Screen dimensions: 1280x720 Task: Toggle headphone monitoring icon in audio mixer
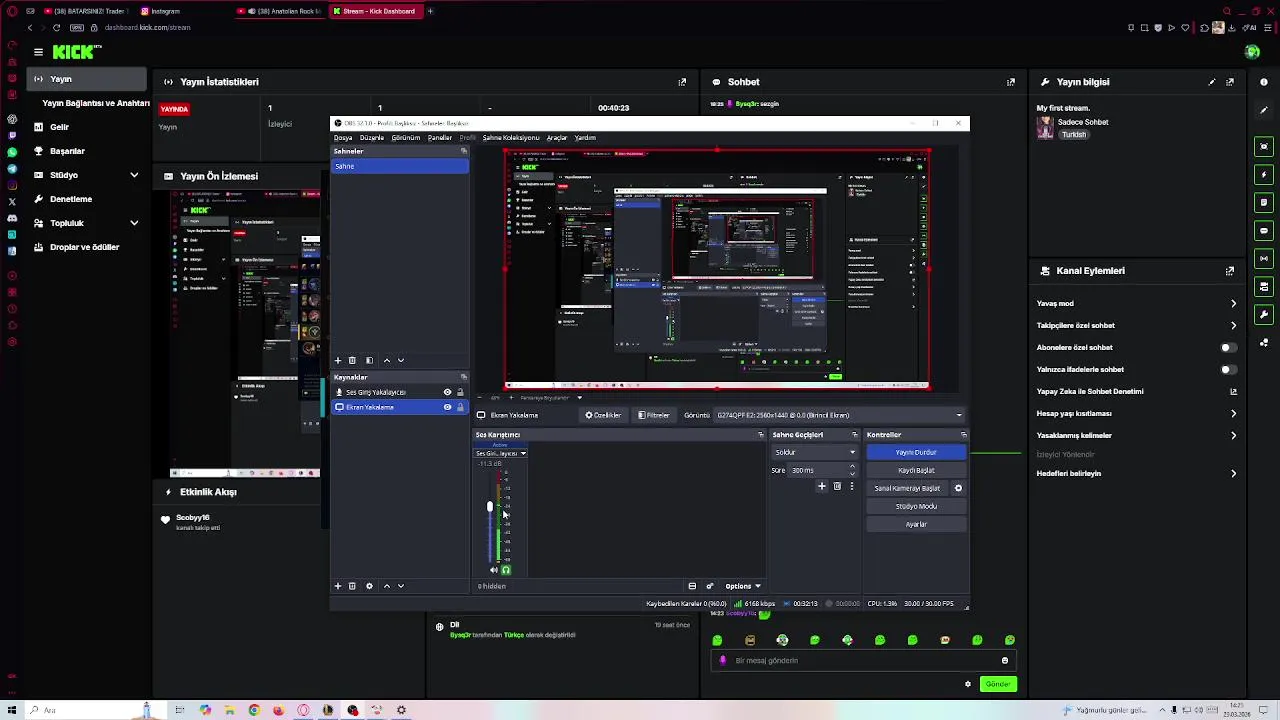point(506,570)
